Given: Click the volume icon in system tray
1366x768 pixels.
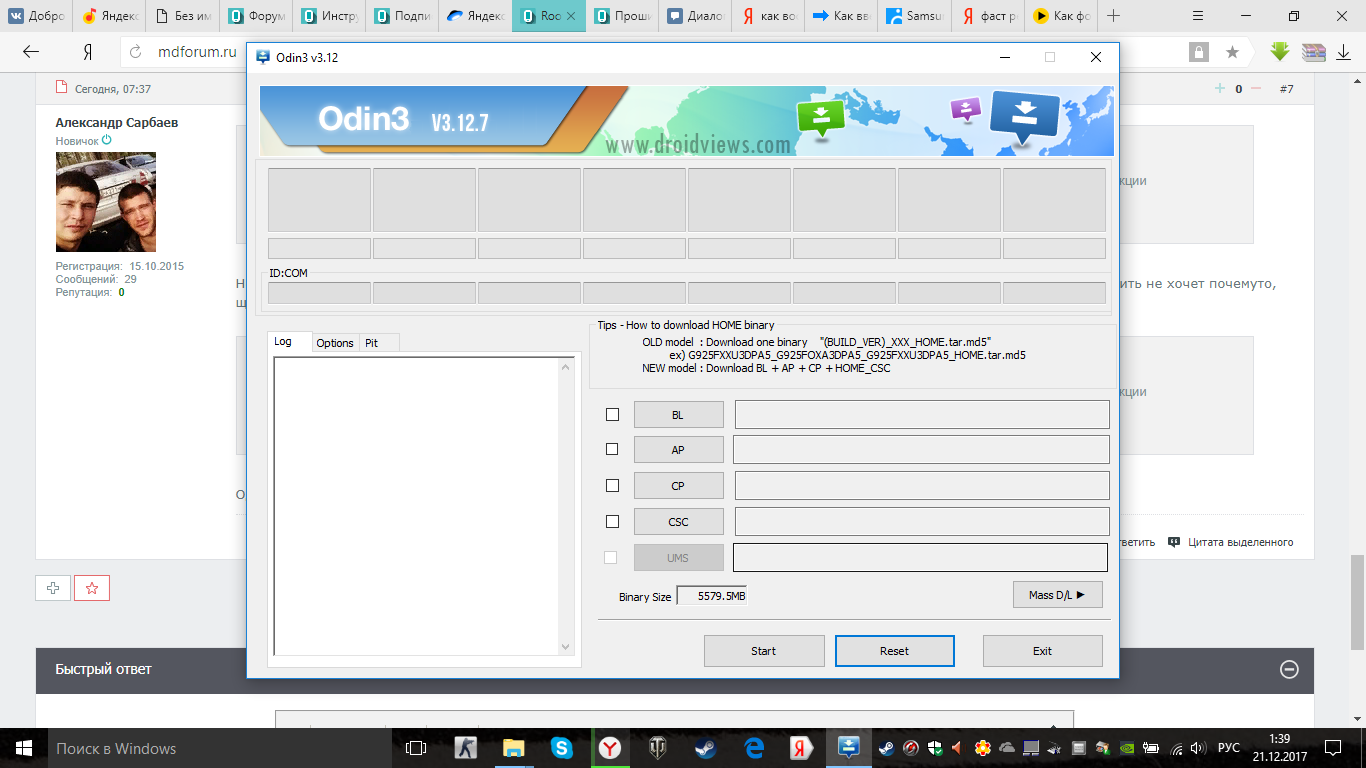Looking at the screenshot, I should coord(1198,748).
